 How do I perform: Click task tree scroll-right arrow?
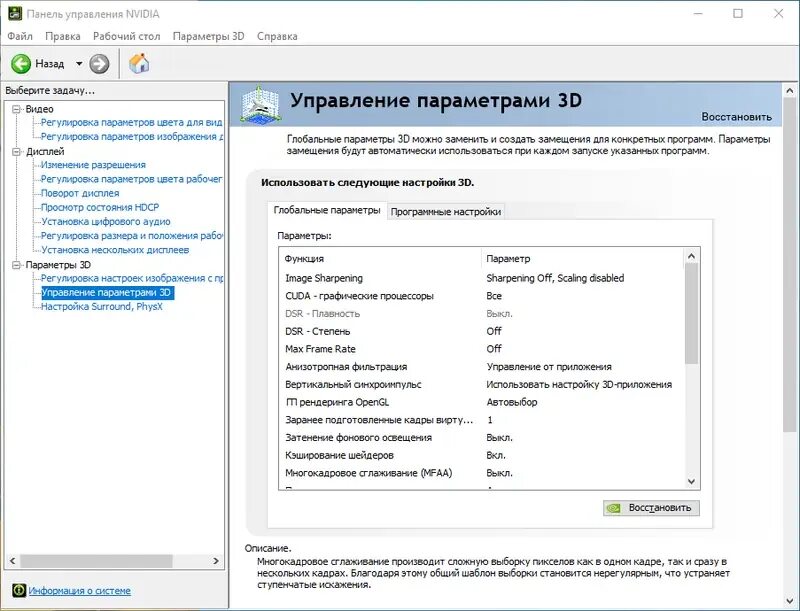tap(216, 561)
